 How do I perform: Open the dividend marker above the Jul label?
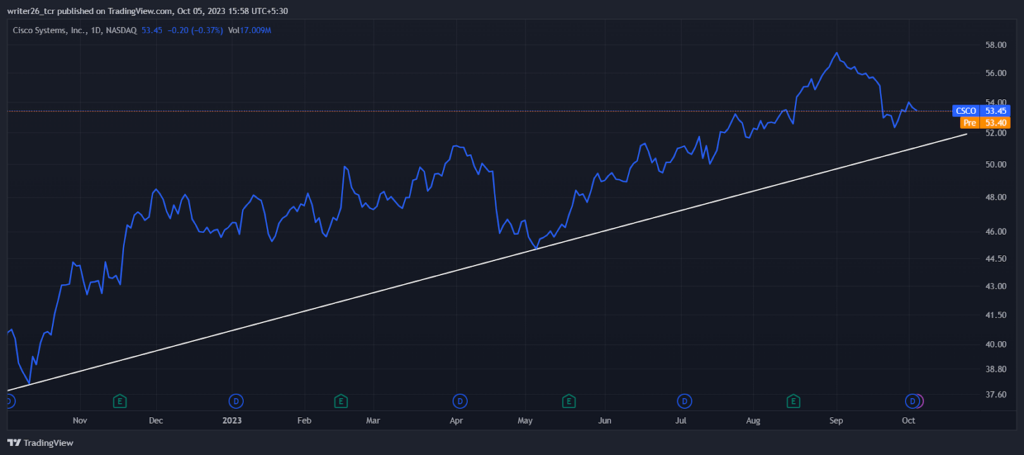(684, 400)
